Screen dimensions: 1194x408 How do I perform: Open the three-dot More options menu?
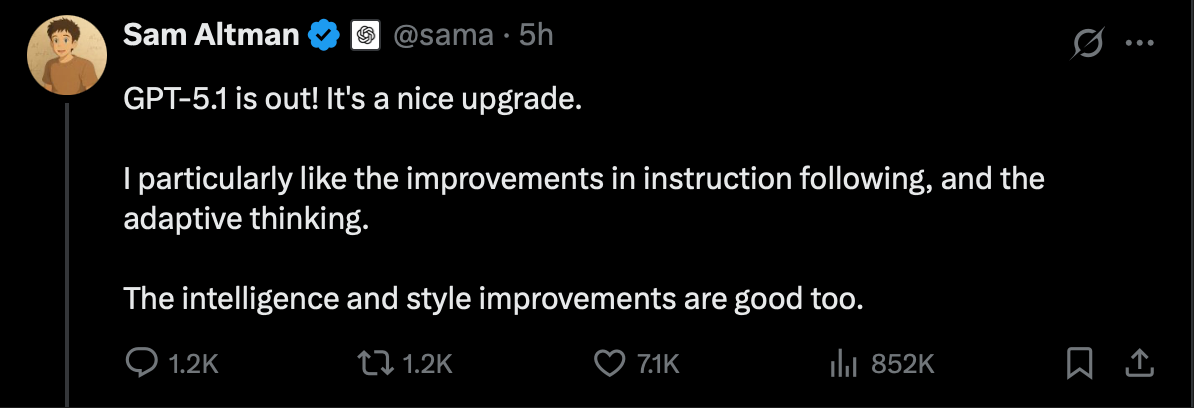click(x=1140, y=43)
